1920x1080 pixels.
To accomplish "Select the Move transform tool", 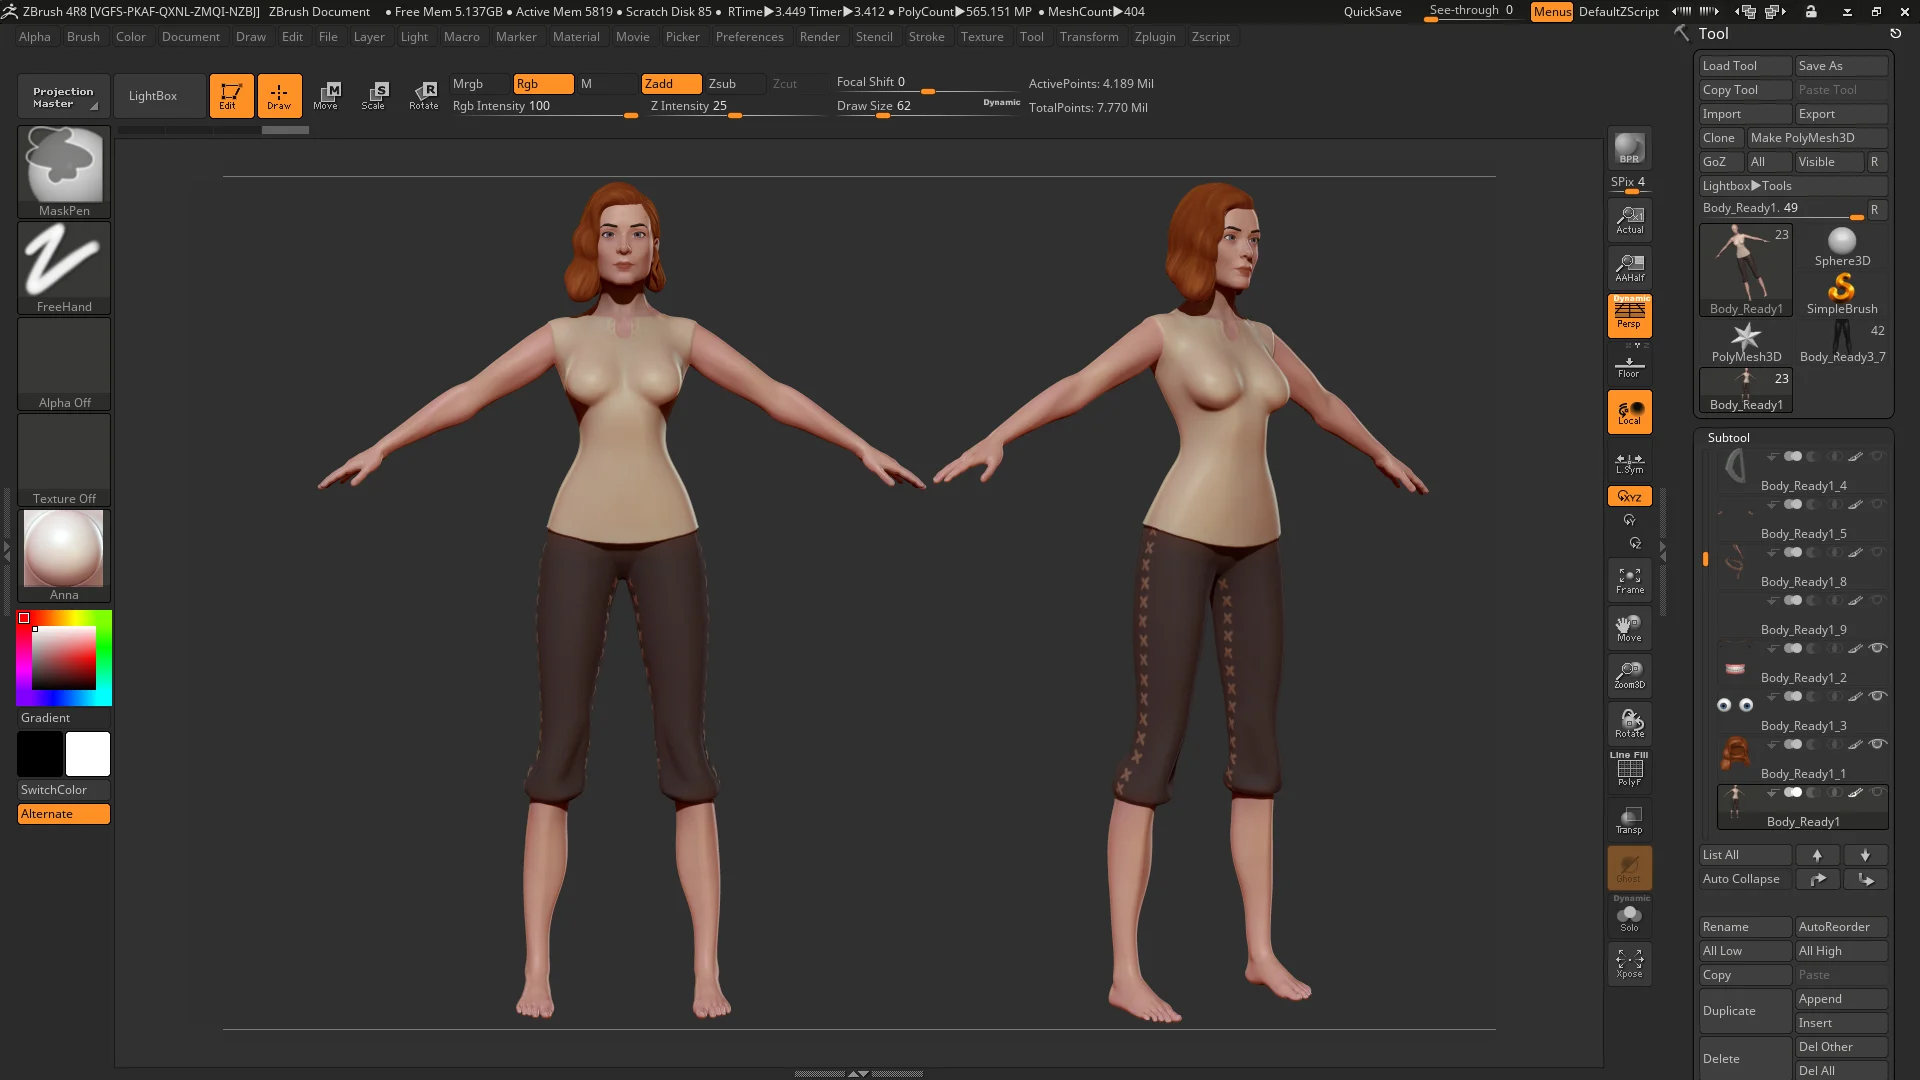I will (326, 96).
